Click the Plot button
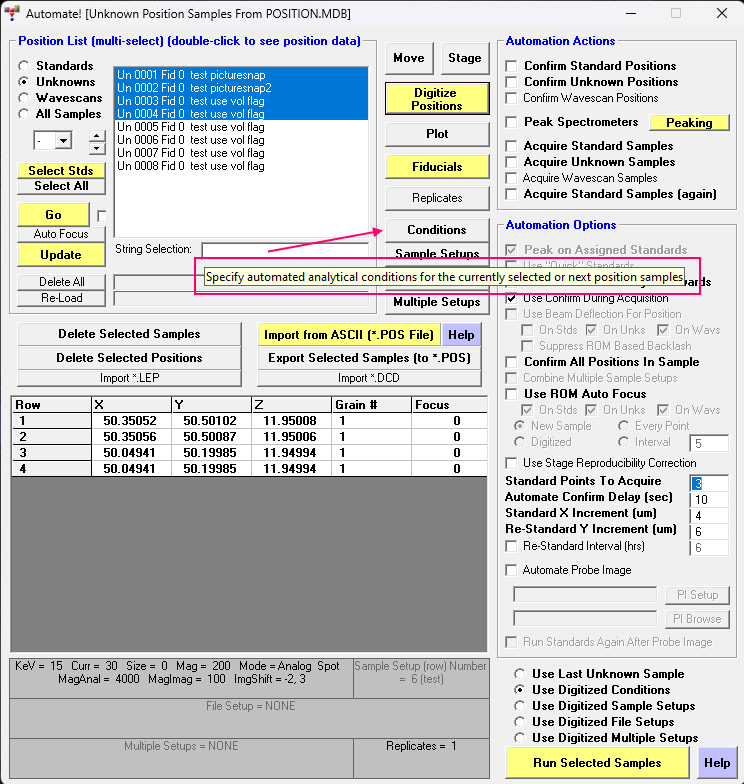Screen dimensions: 744x784 (x=436, y=134)
